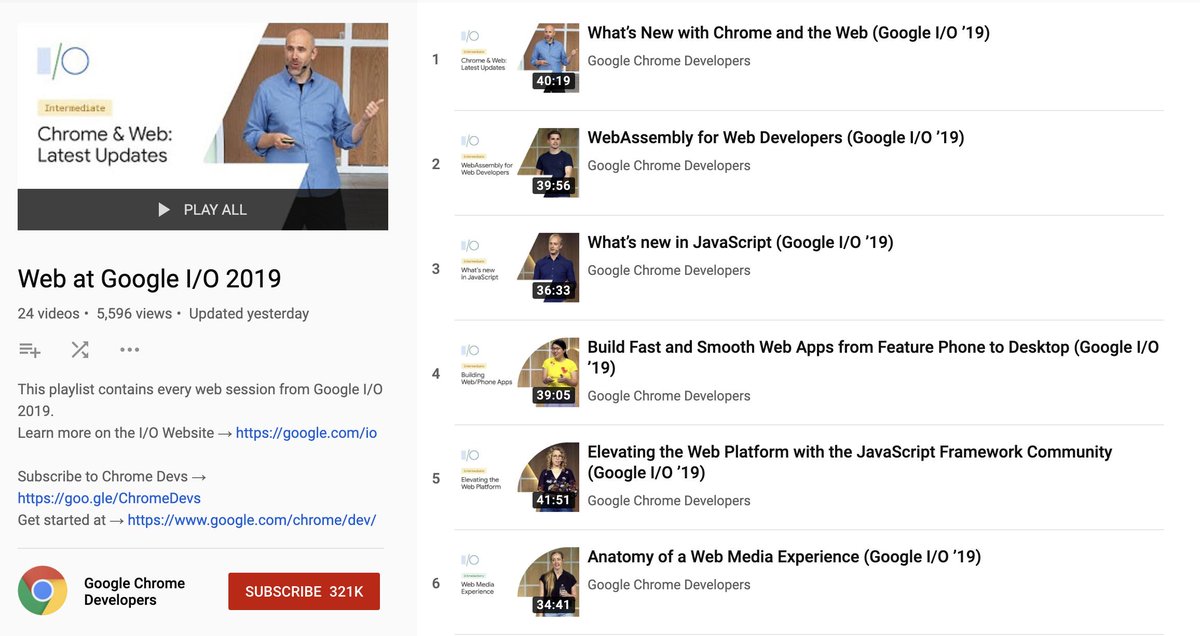
Task: Click index number 4 beside Build Fast video
Action: coord(436,374)
